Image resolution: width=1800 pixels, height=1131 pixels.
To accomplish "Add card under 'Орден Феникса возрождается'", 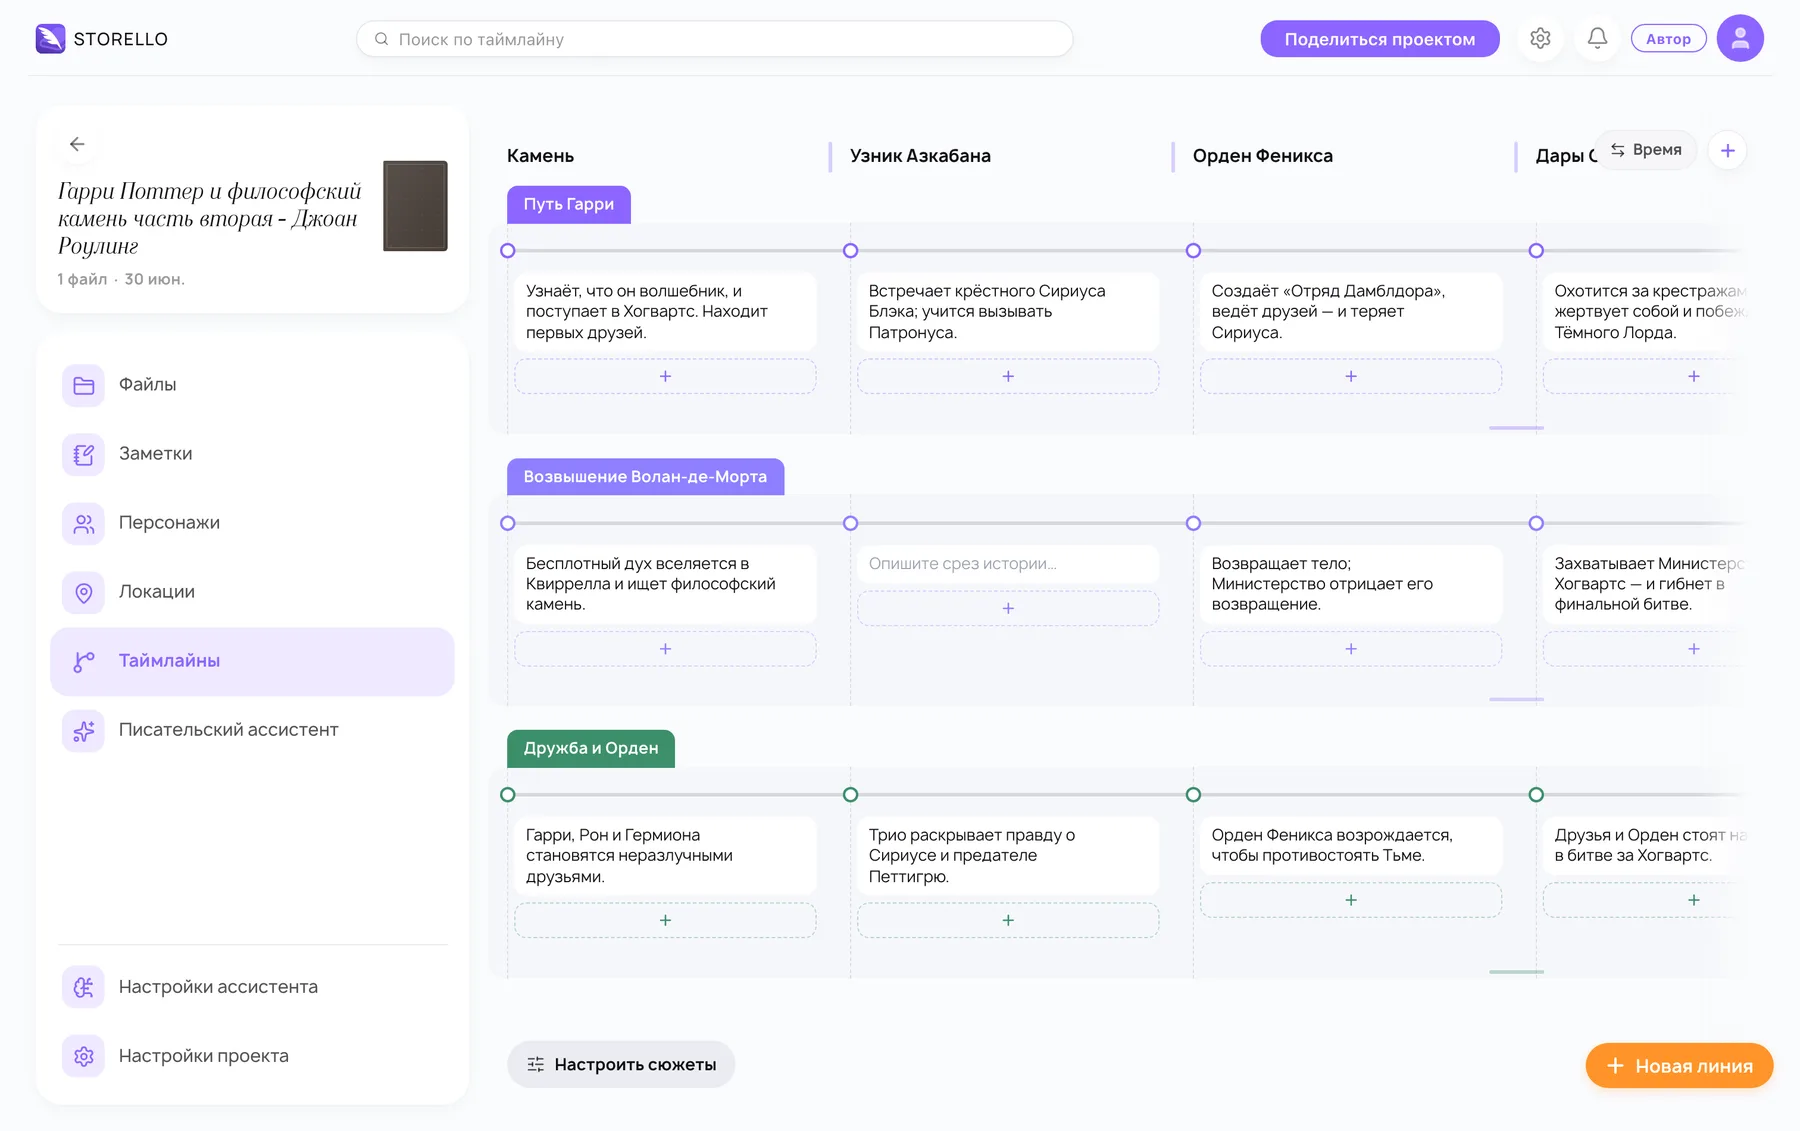I will [1351, 900].
